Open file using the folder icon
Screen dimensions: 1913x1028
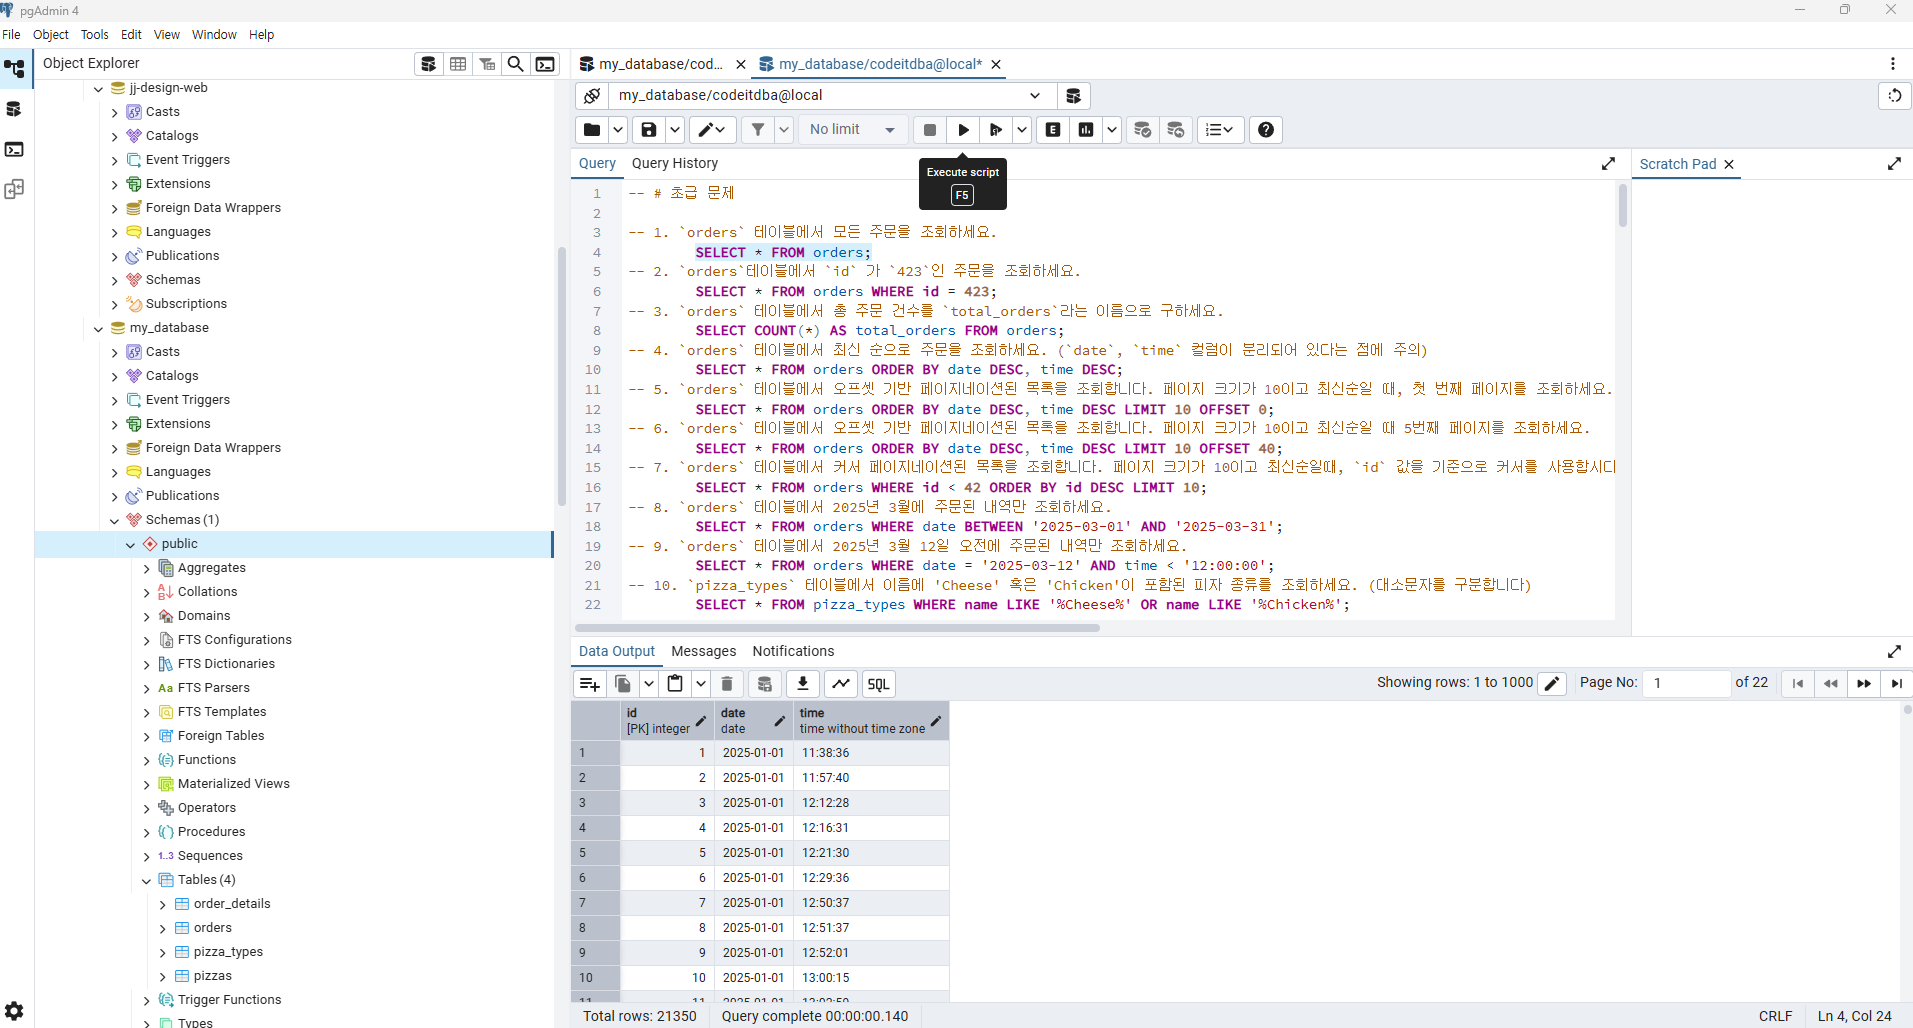(592, 130)
